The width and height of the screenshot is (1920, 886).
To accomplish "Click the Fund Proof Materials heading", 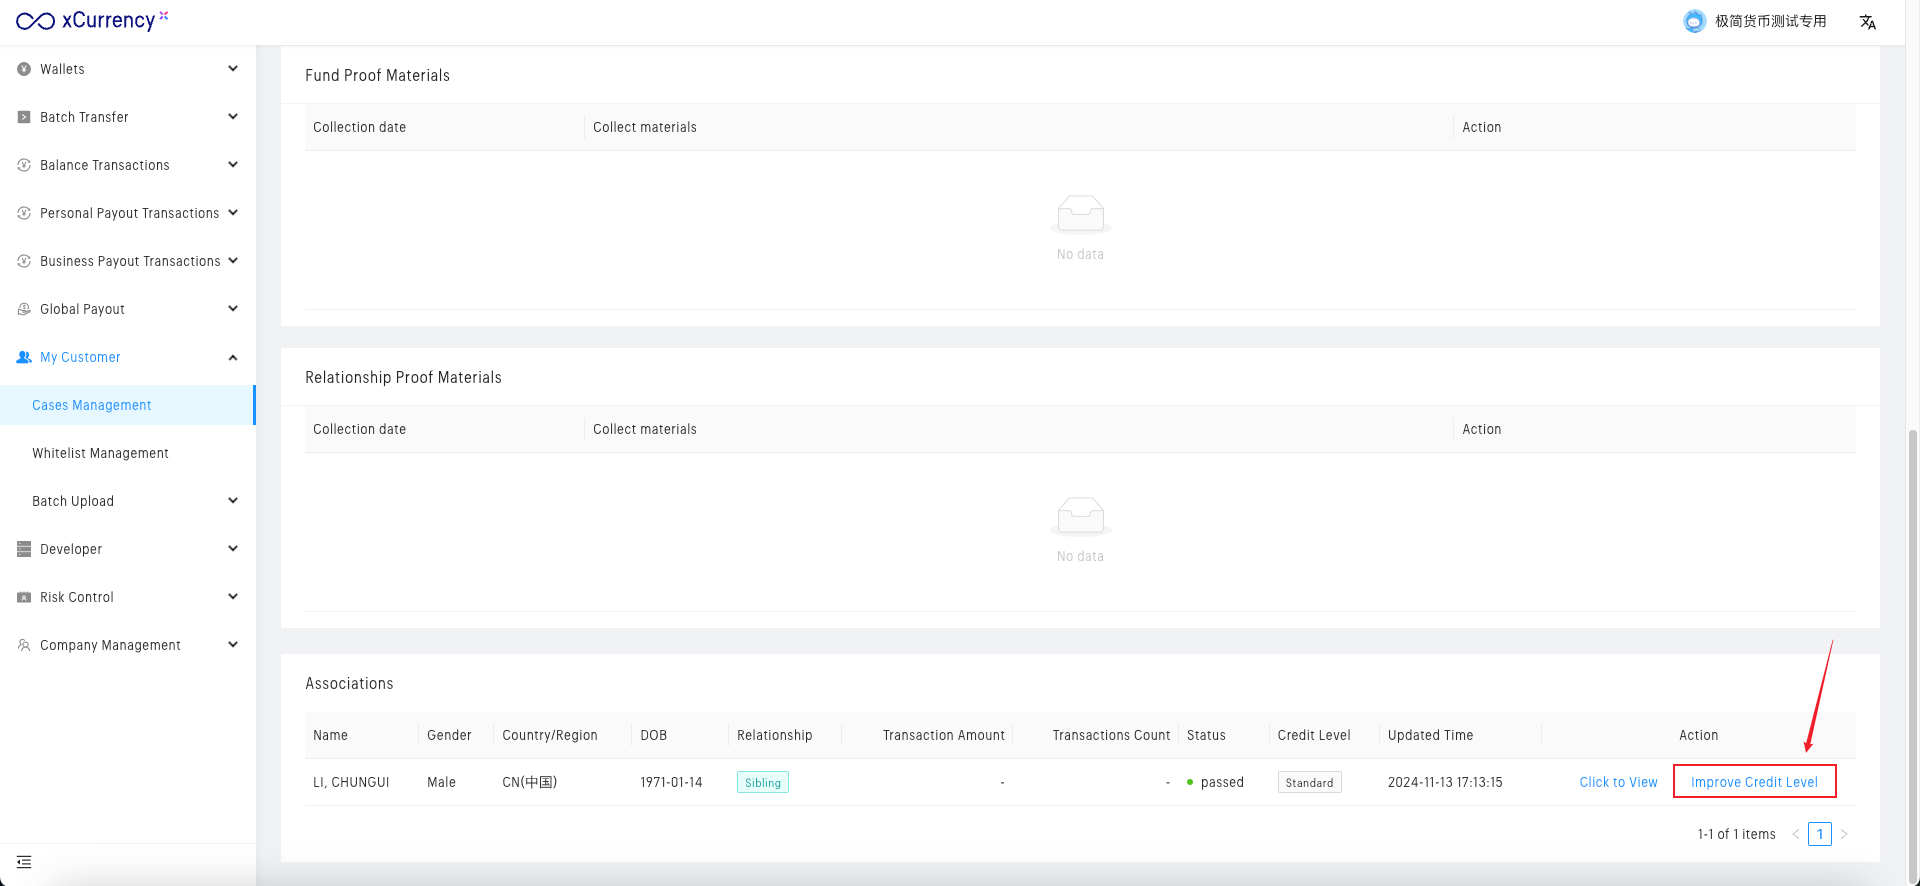I will (x=377, y=75).
